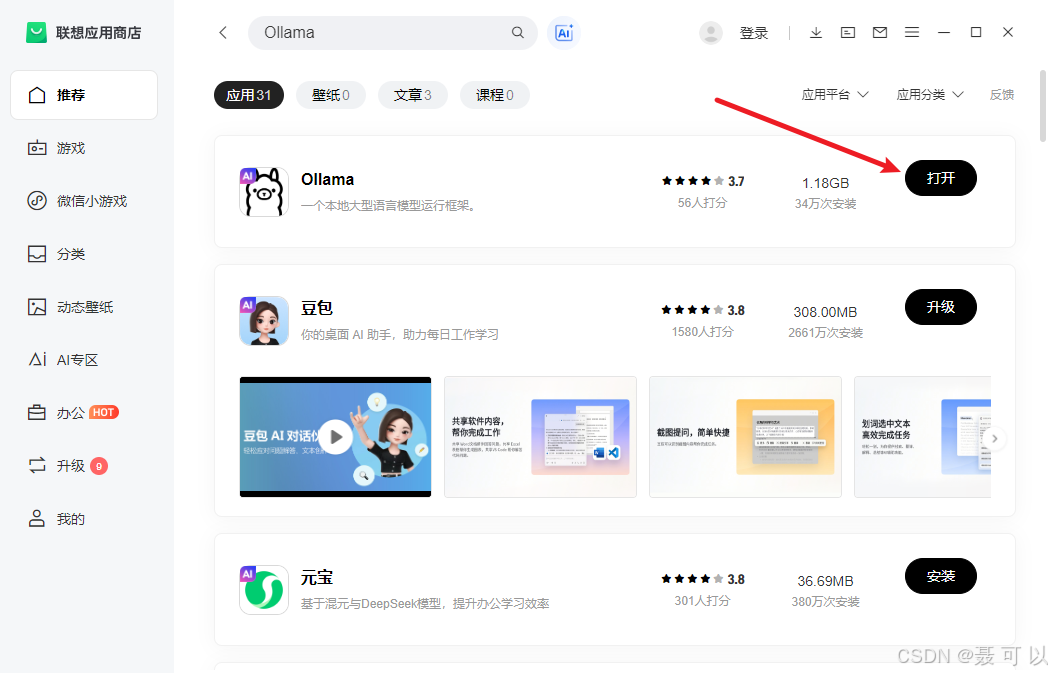Open 办公 HOT in the sidebar

(84, 413)
